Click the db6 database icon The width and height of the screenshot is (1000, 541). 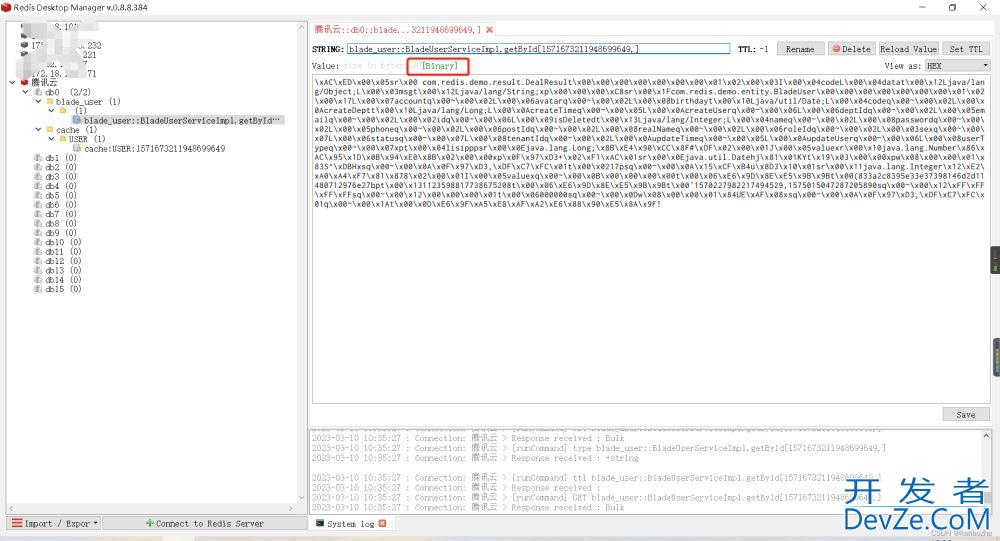pos(38,205)
